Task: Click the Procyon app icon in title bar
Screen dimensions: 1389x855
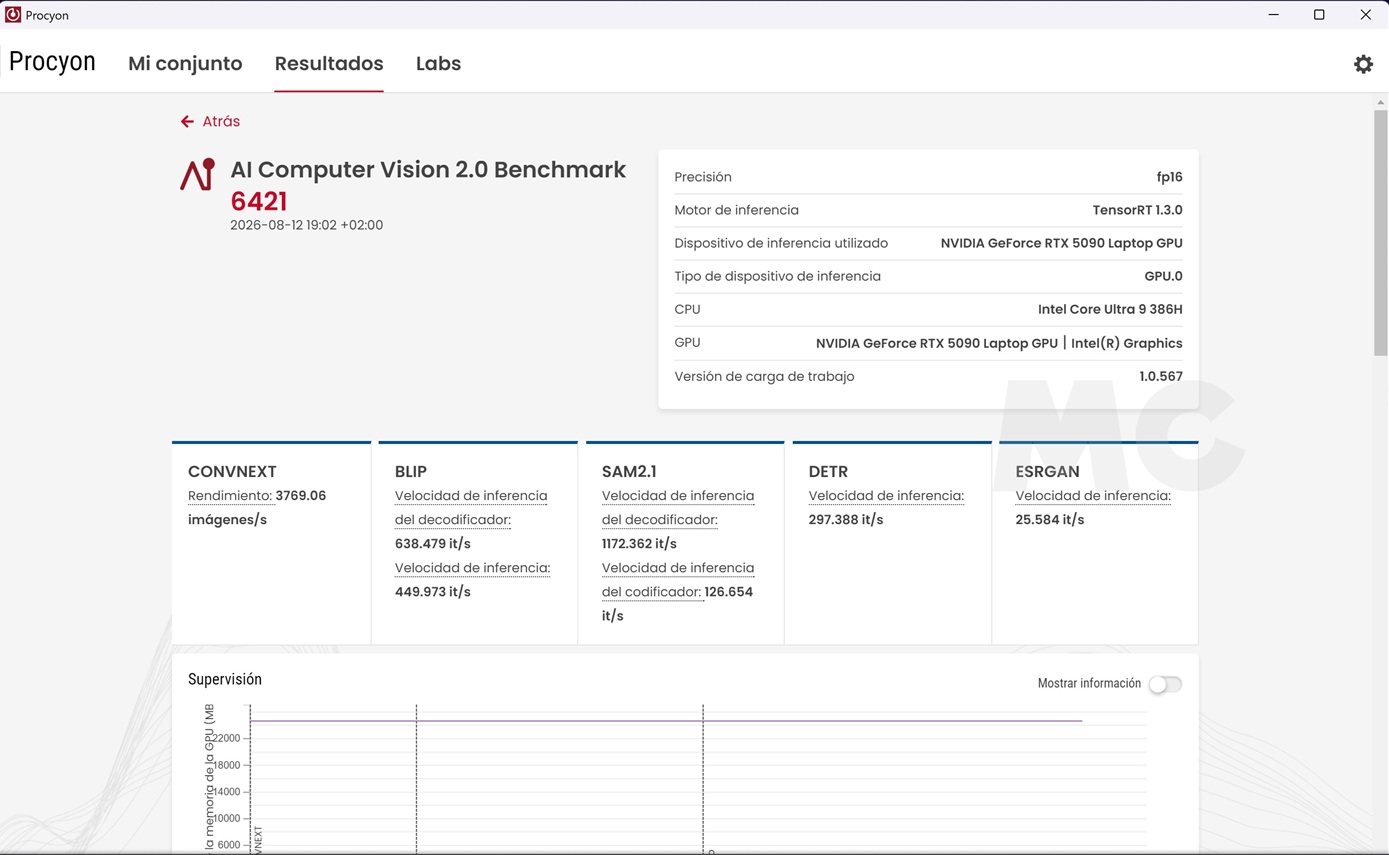Action: (x=13, y=15)
